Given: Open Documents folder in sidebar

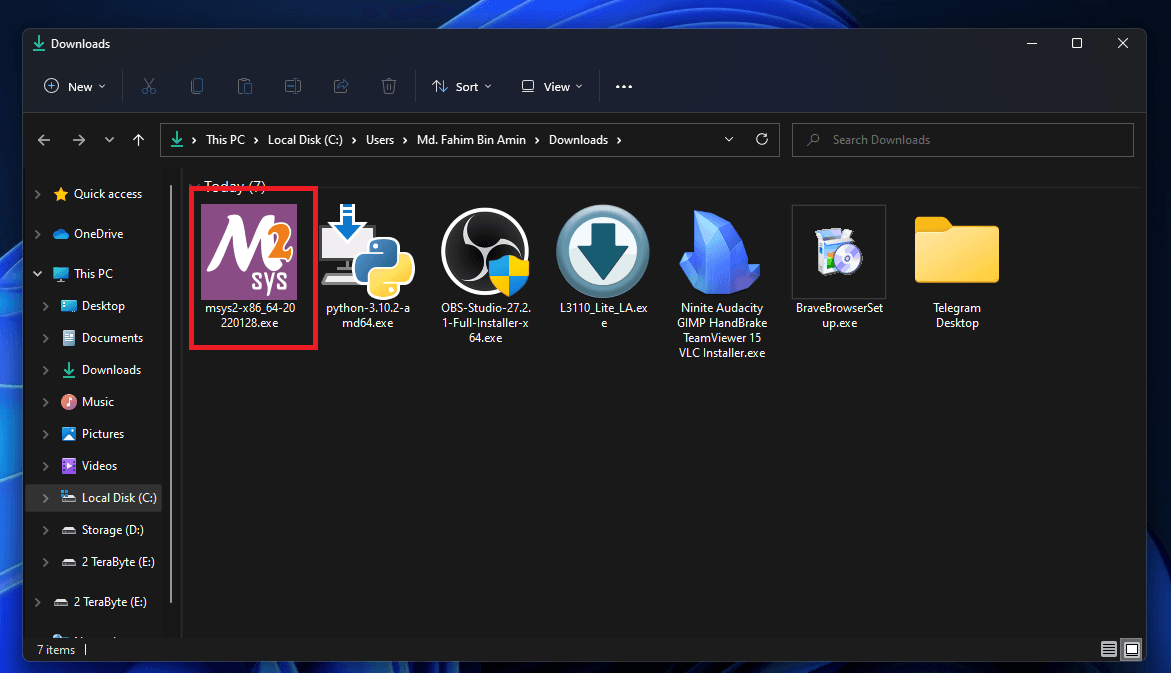Looking at the screenshot, I should [102, 338].
